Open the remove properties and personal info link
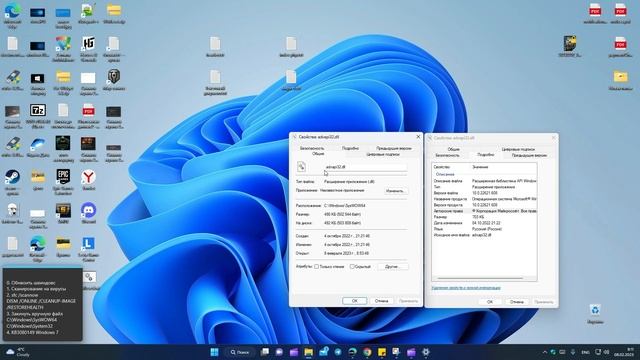This screenshot has height=360, width=640. (x=466, y=288)
